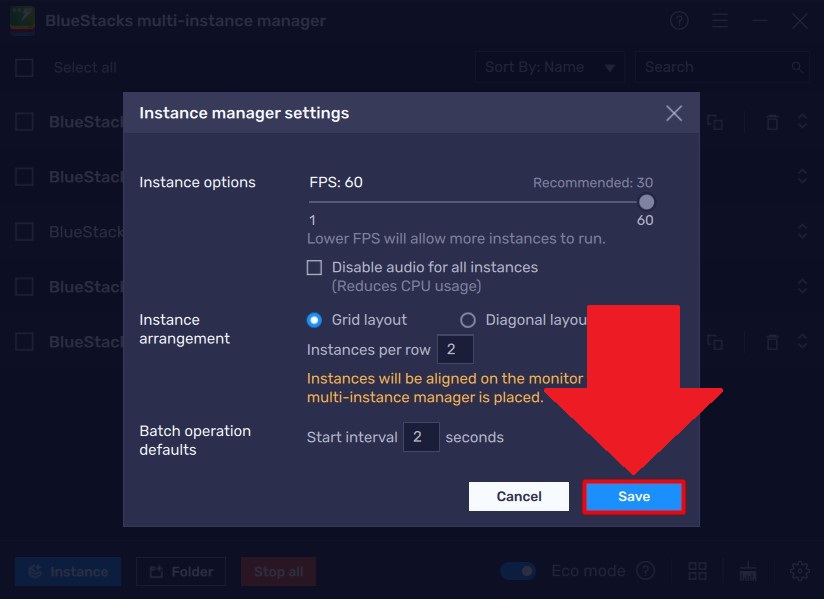Image resolution: width=824 pixels, height=599 pixels.
Task: Check the Select all box
Action: coord(24,67)
